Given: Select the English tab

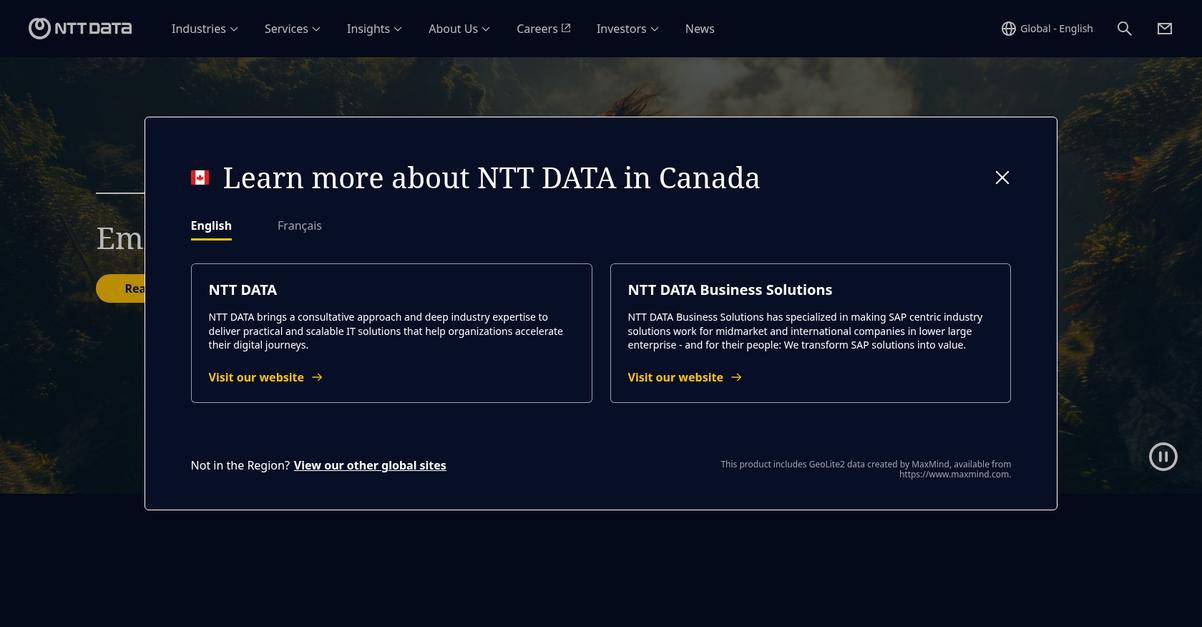Looking at the screenshot, I should pyautogui.click(x=211, y=226).
